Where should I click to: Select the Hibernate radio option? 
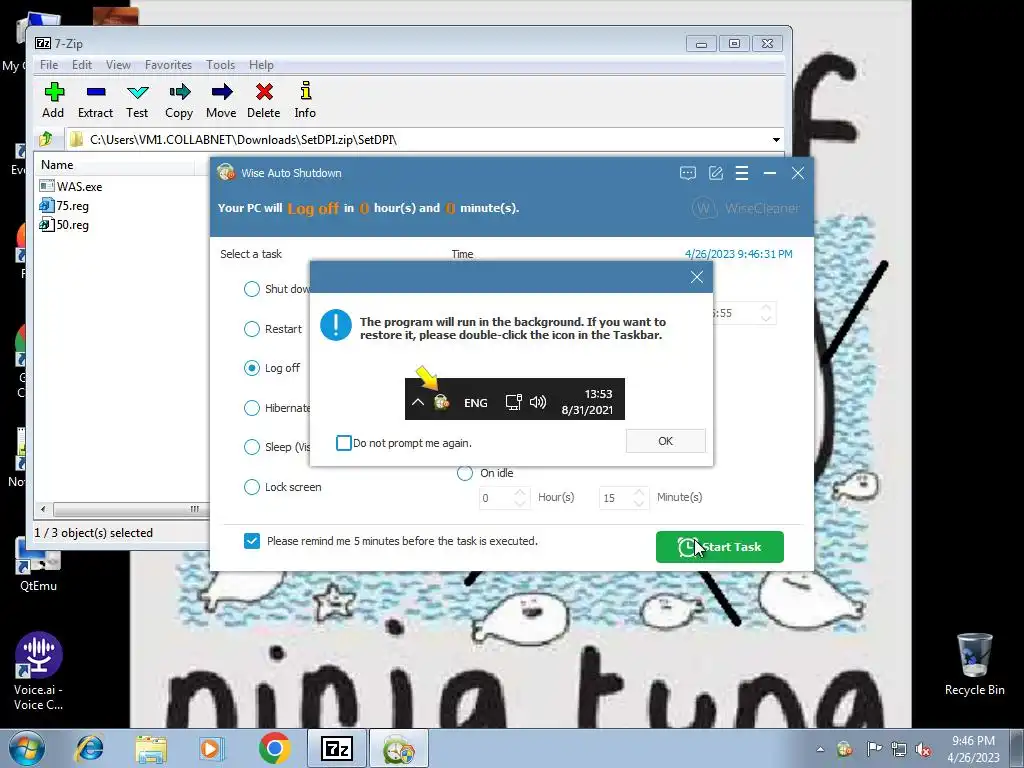tap(251, 408)
